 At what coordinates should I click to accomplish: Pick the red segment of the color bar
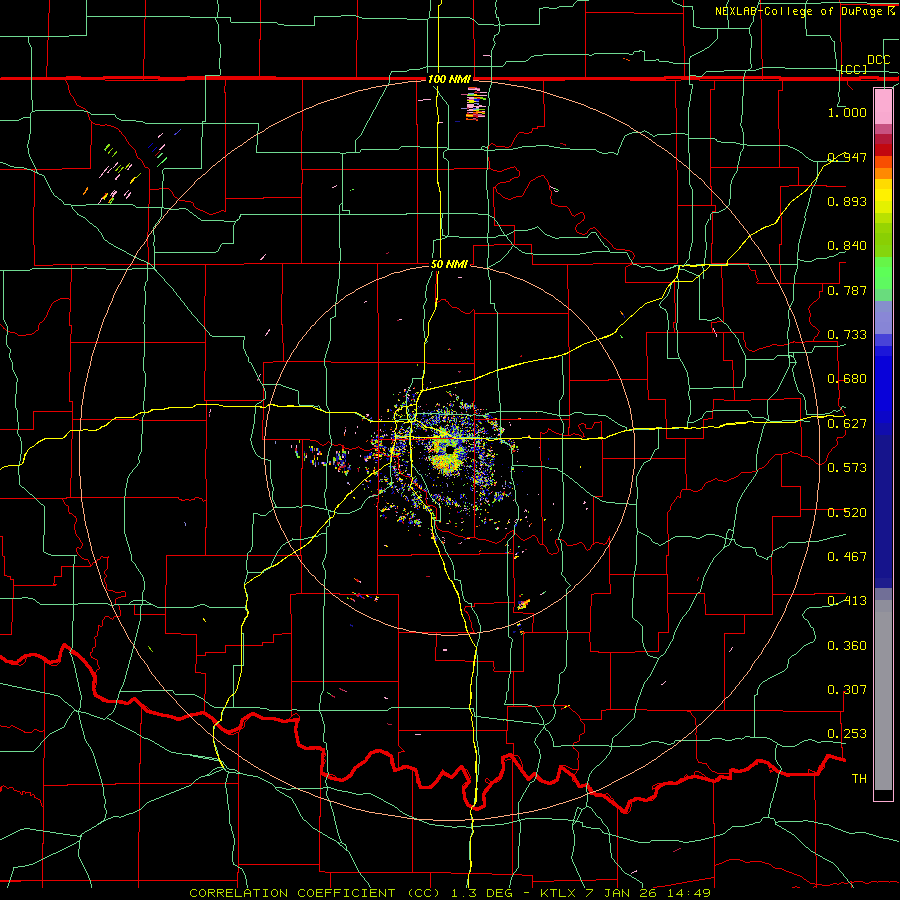pos(883,150)
